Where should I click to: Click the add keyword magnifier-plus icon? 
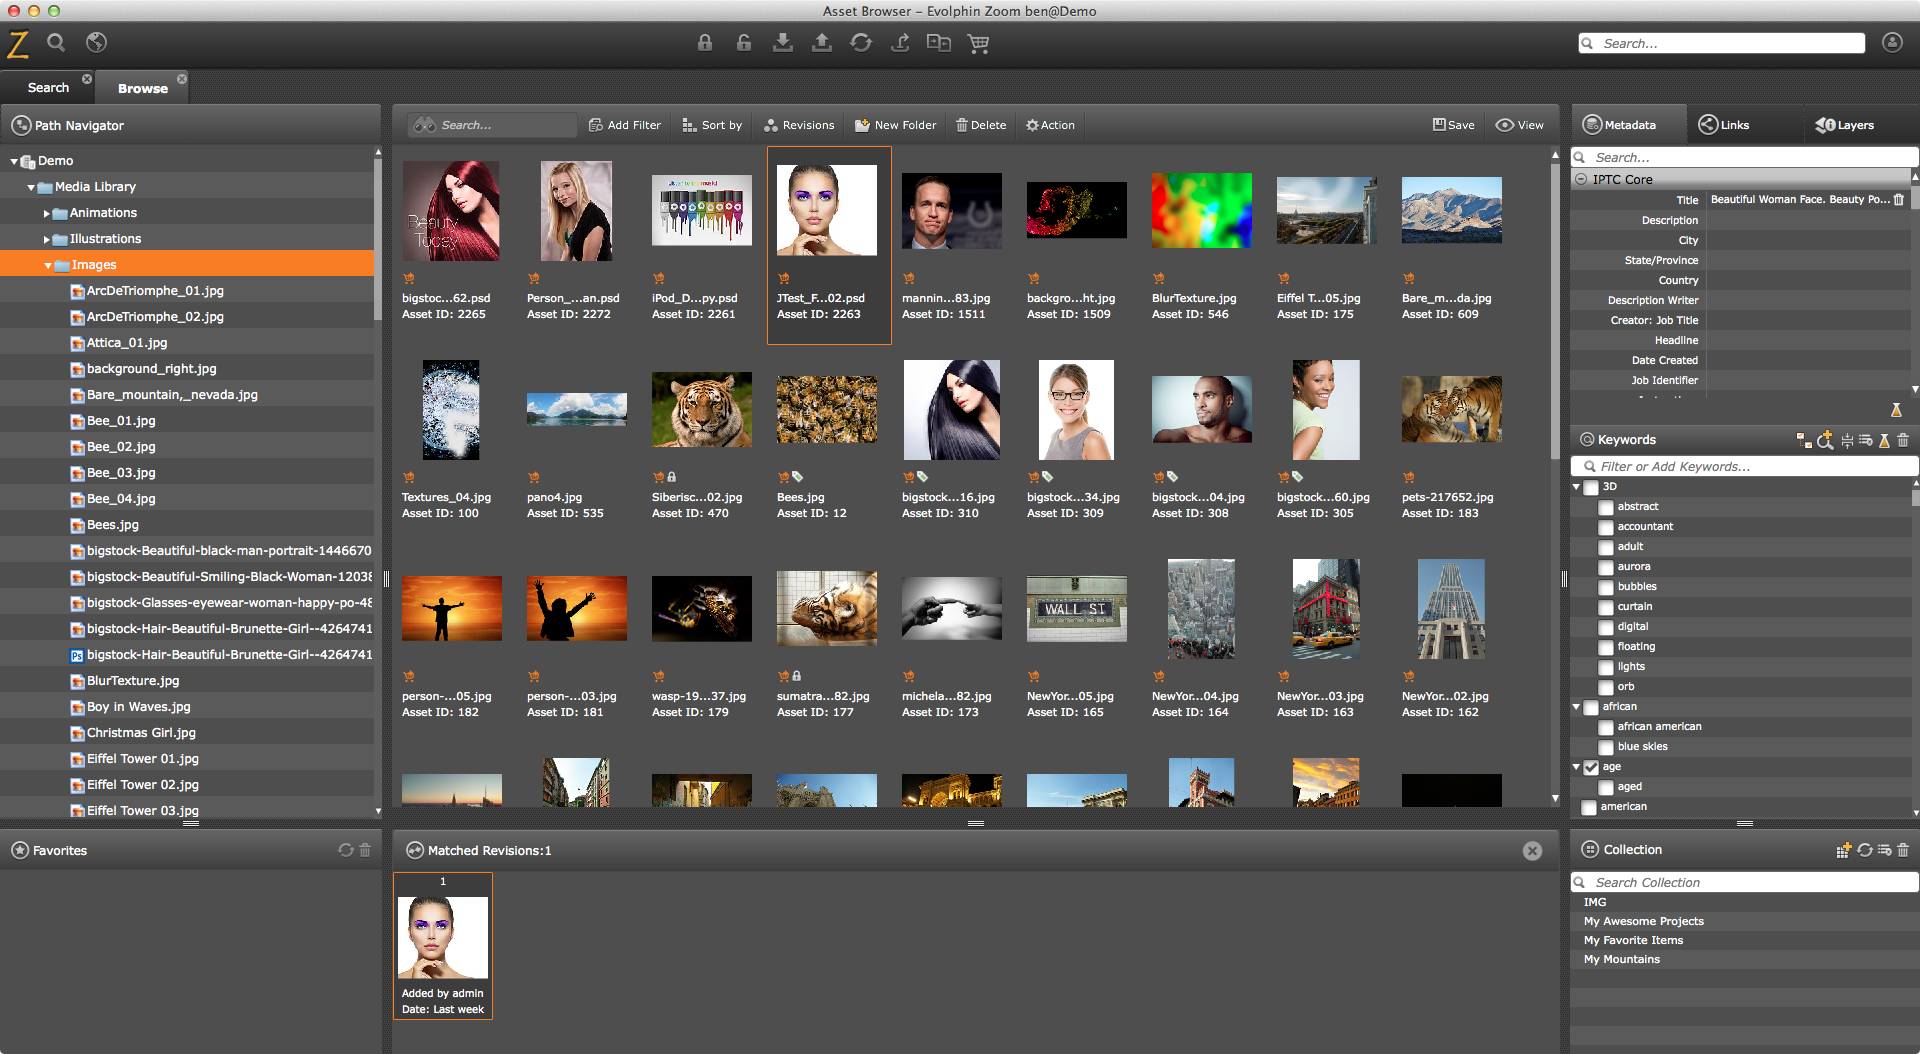[1826, 440]
